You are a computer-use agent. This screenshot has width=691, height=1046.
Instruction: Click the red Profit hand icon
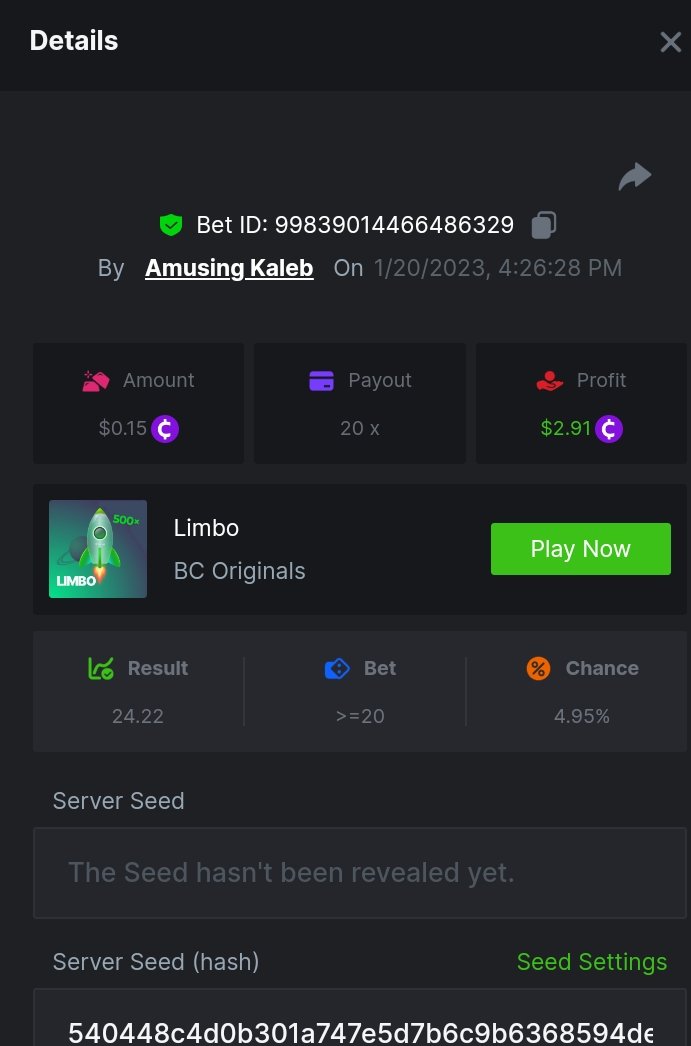(549, 381)
